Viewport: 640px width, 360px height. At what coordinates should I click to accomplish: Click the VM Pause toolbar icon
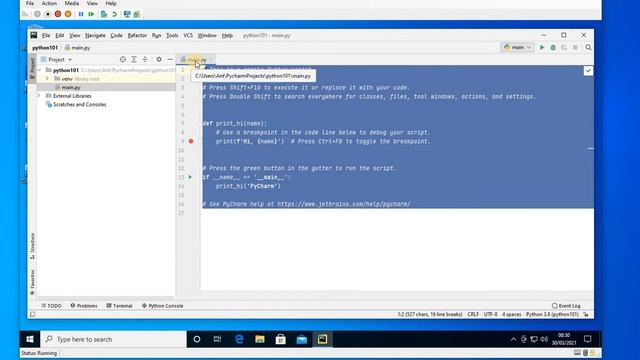pyautogui.click(x=81, y=14)
